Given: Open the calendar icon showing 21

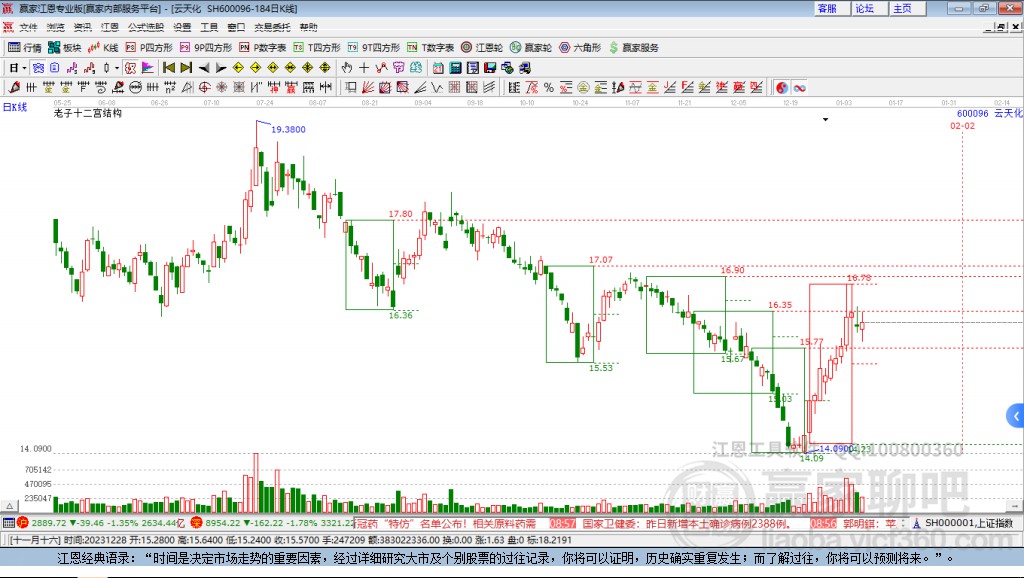Looking at the screenshot, I should [438, 68].
